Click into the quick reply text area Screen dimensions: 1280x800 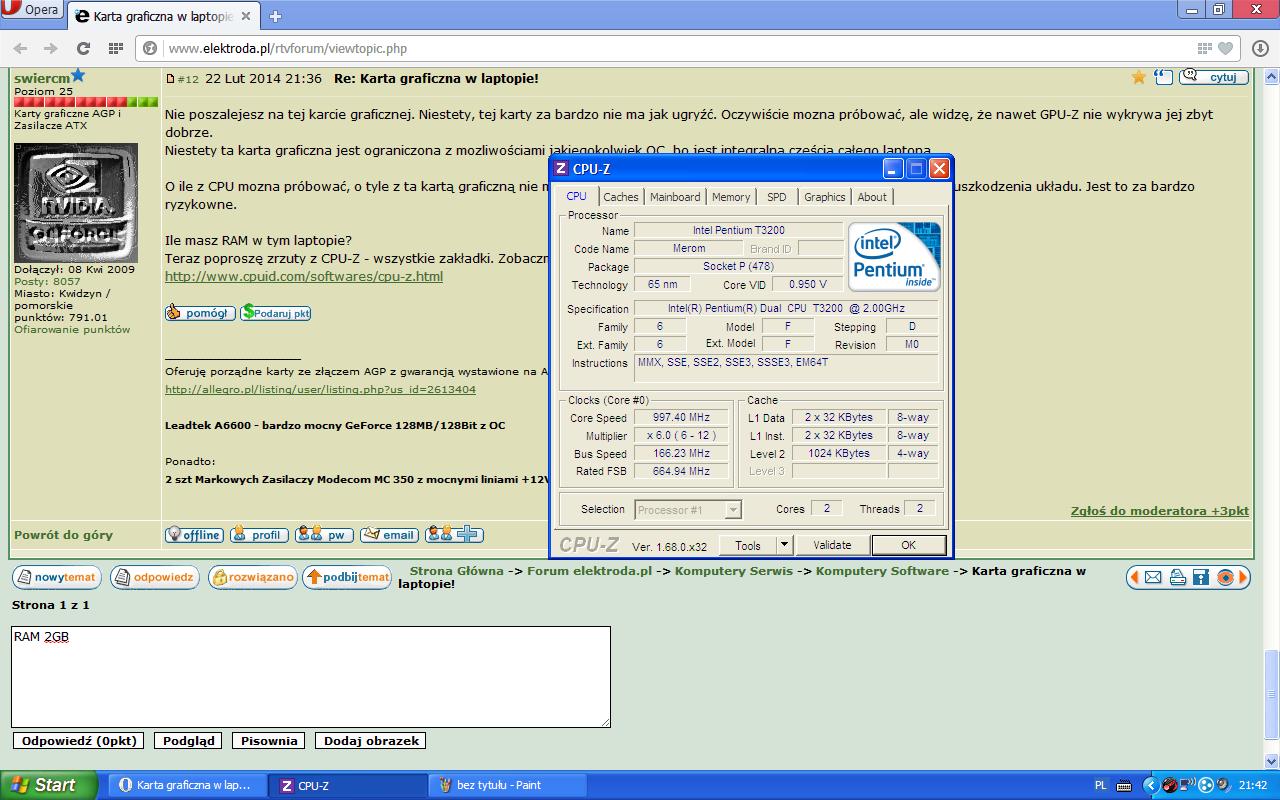311,677
